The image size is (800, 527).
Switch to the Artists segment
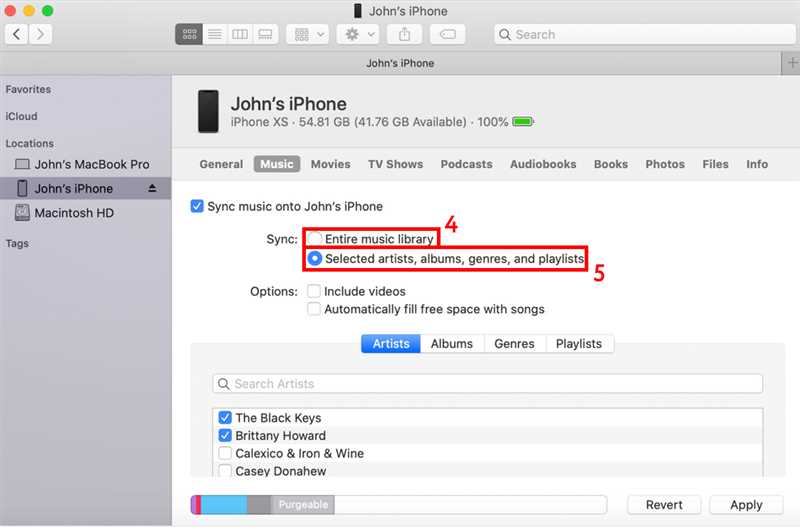point(391,344)
